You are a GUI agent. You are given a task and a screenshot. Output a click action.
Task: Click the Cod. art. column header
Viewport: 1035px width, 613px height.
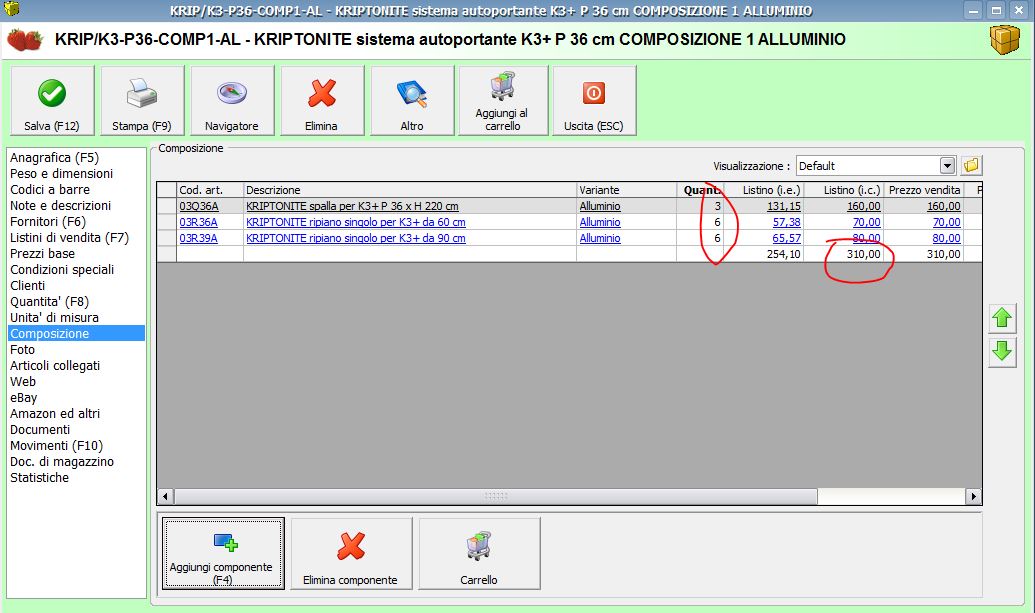click(x=210, y=190)
